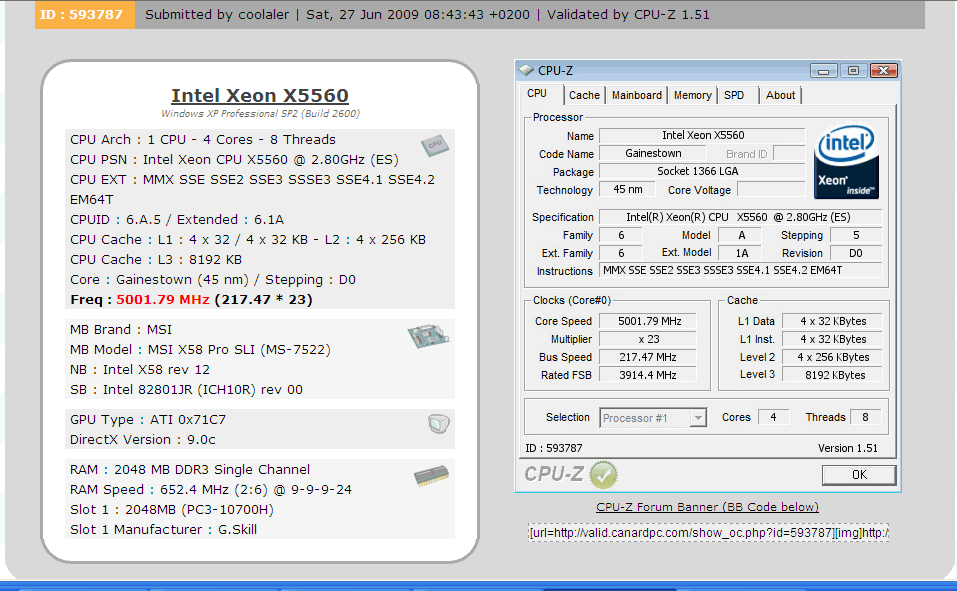Select the SPD tab

[734, 95]
